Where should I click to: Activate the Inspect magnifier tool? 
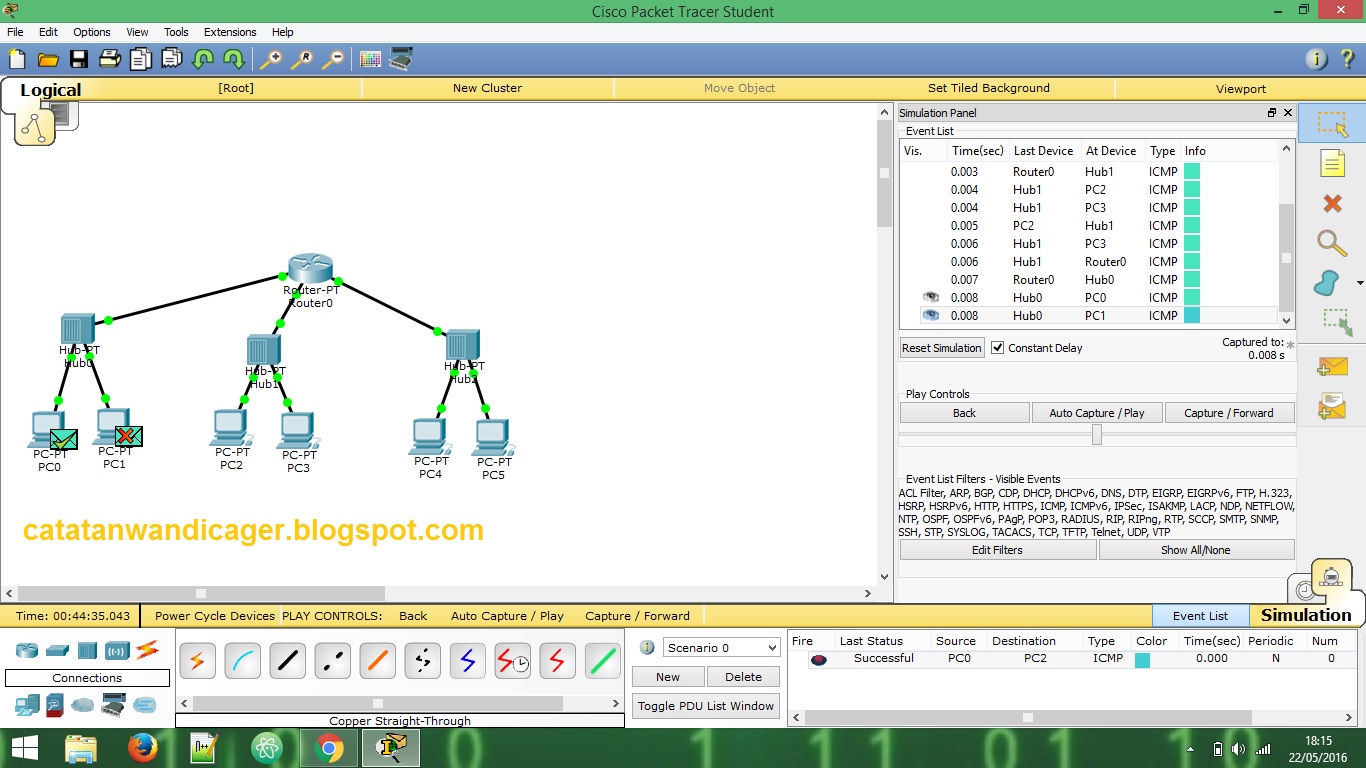click(1330, 243)
